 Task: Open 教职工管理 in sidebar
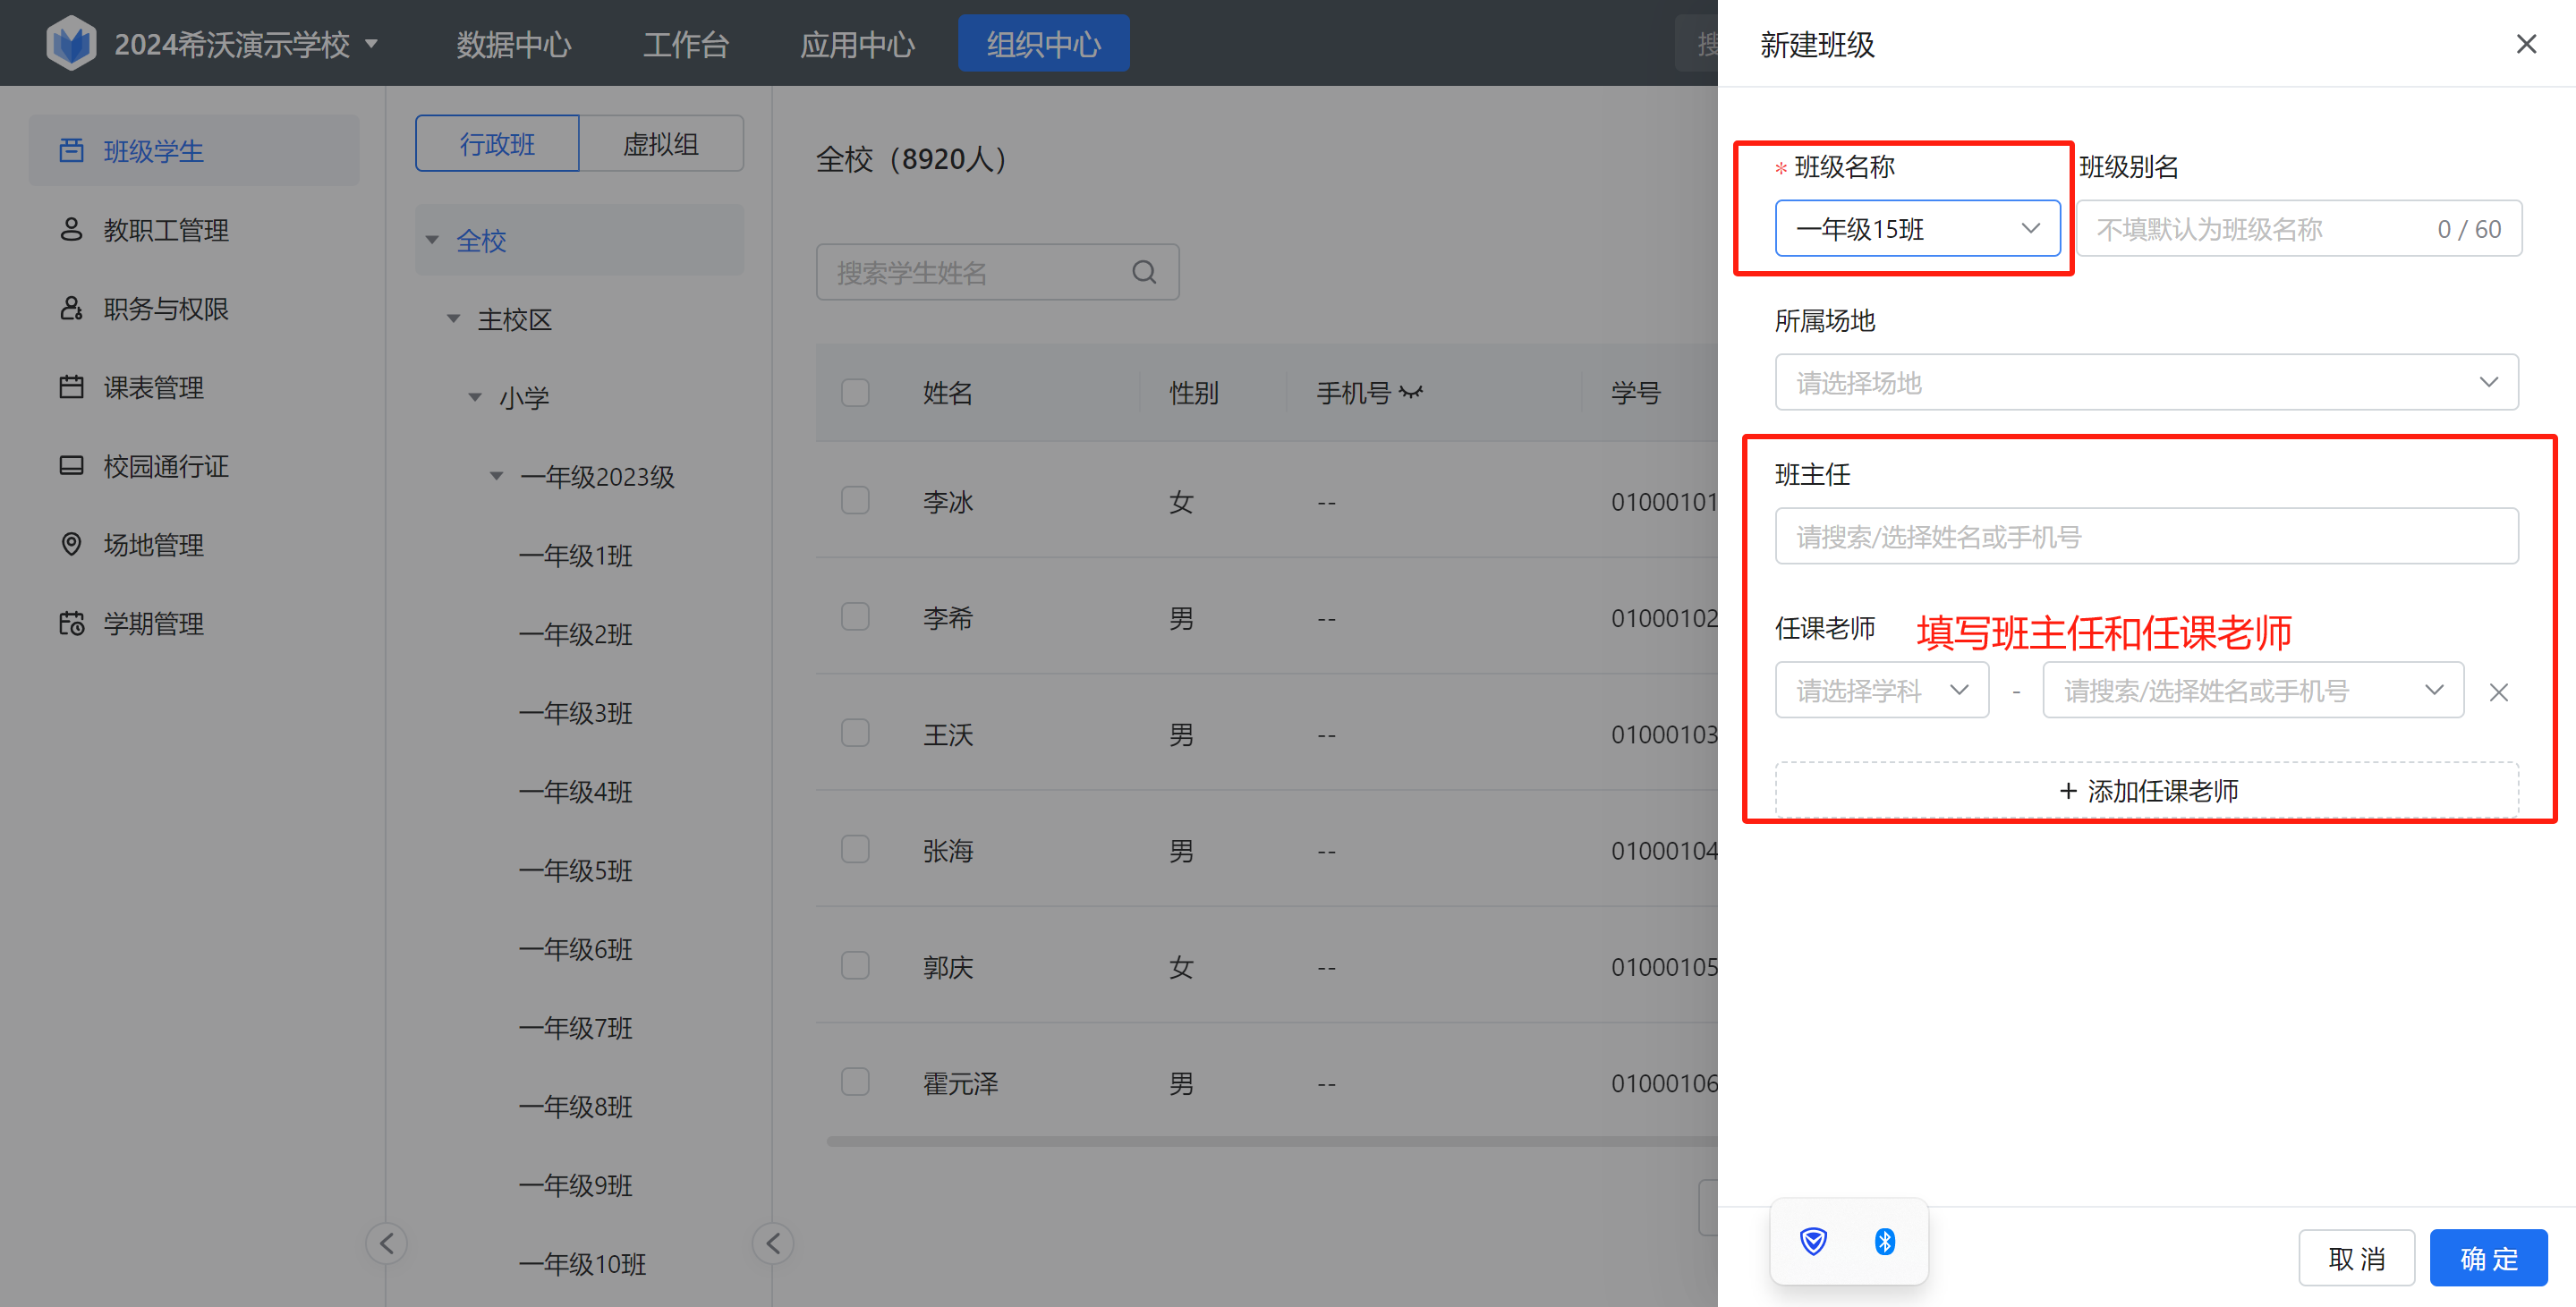click(193, 230)
